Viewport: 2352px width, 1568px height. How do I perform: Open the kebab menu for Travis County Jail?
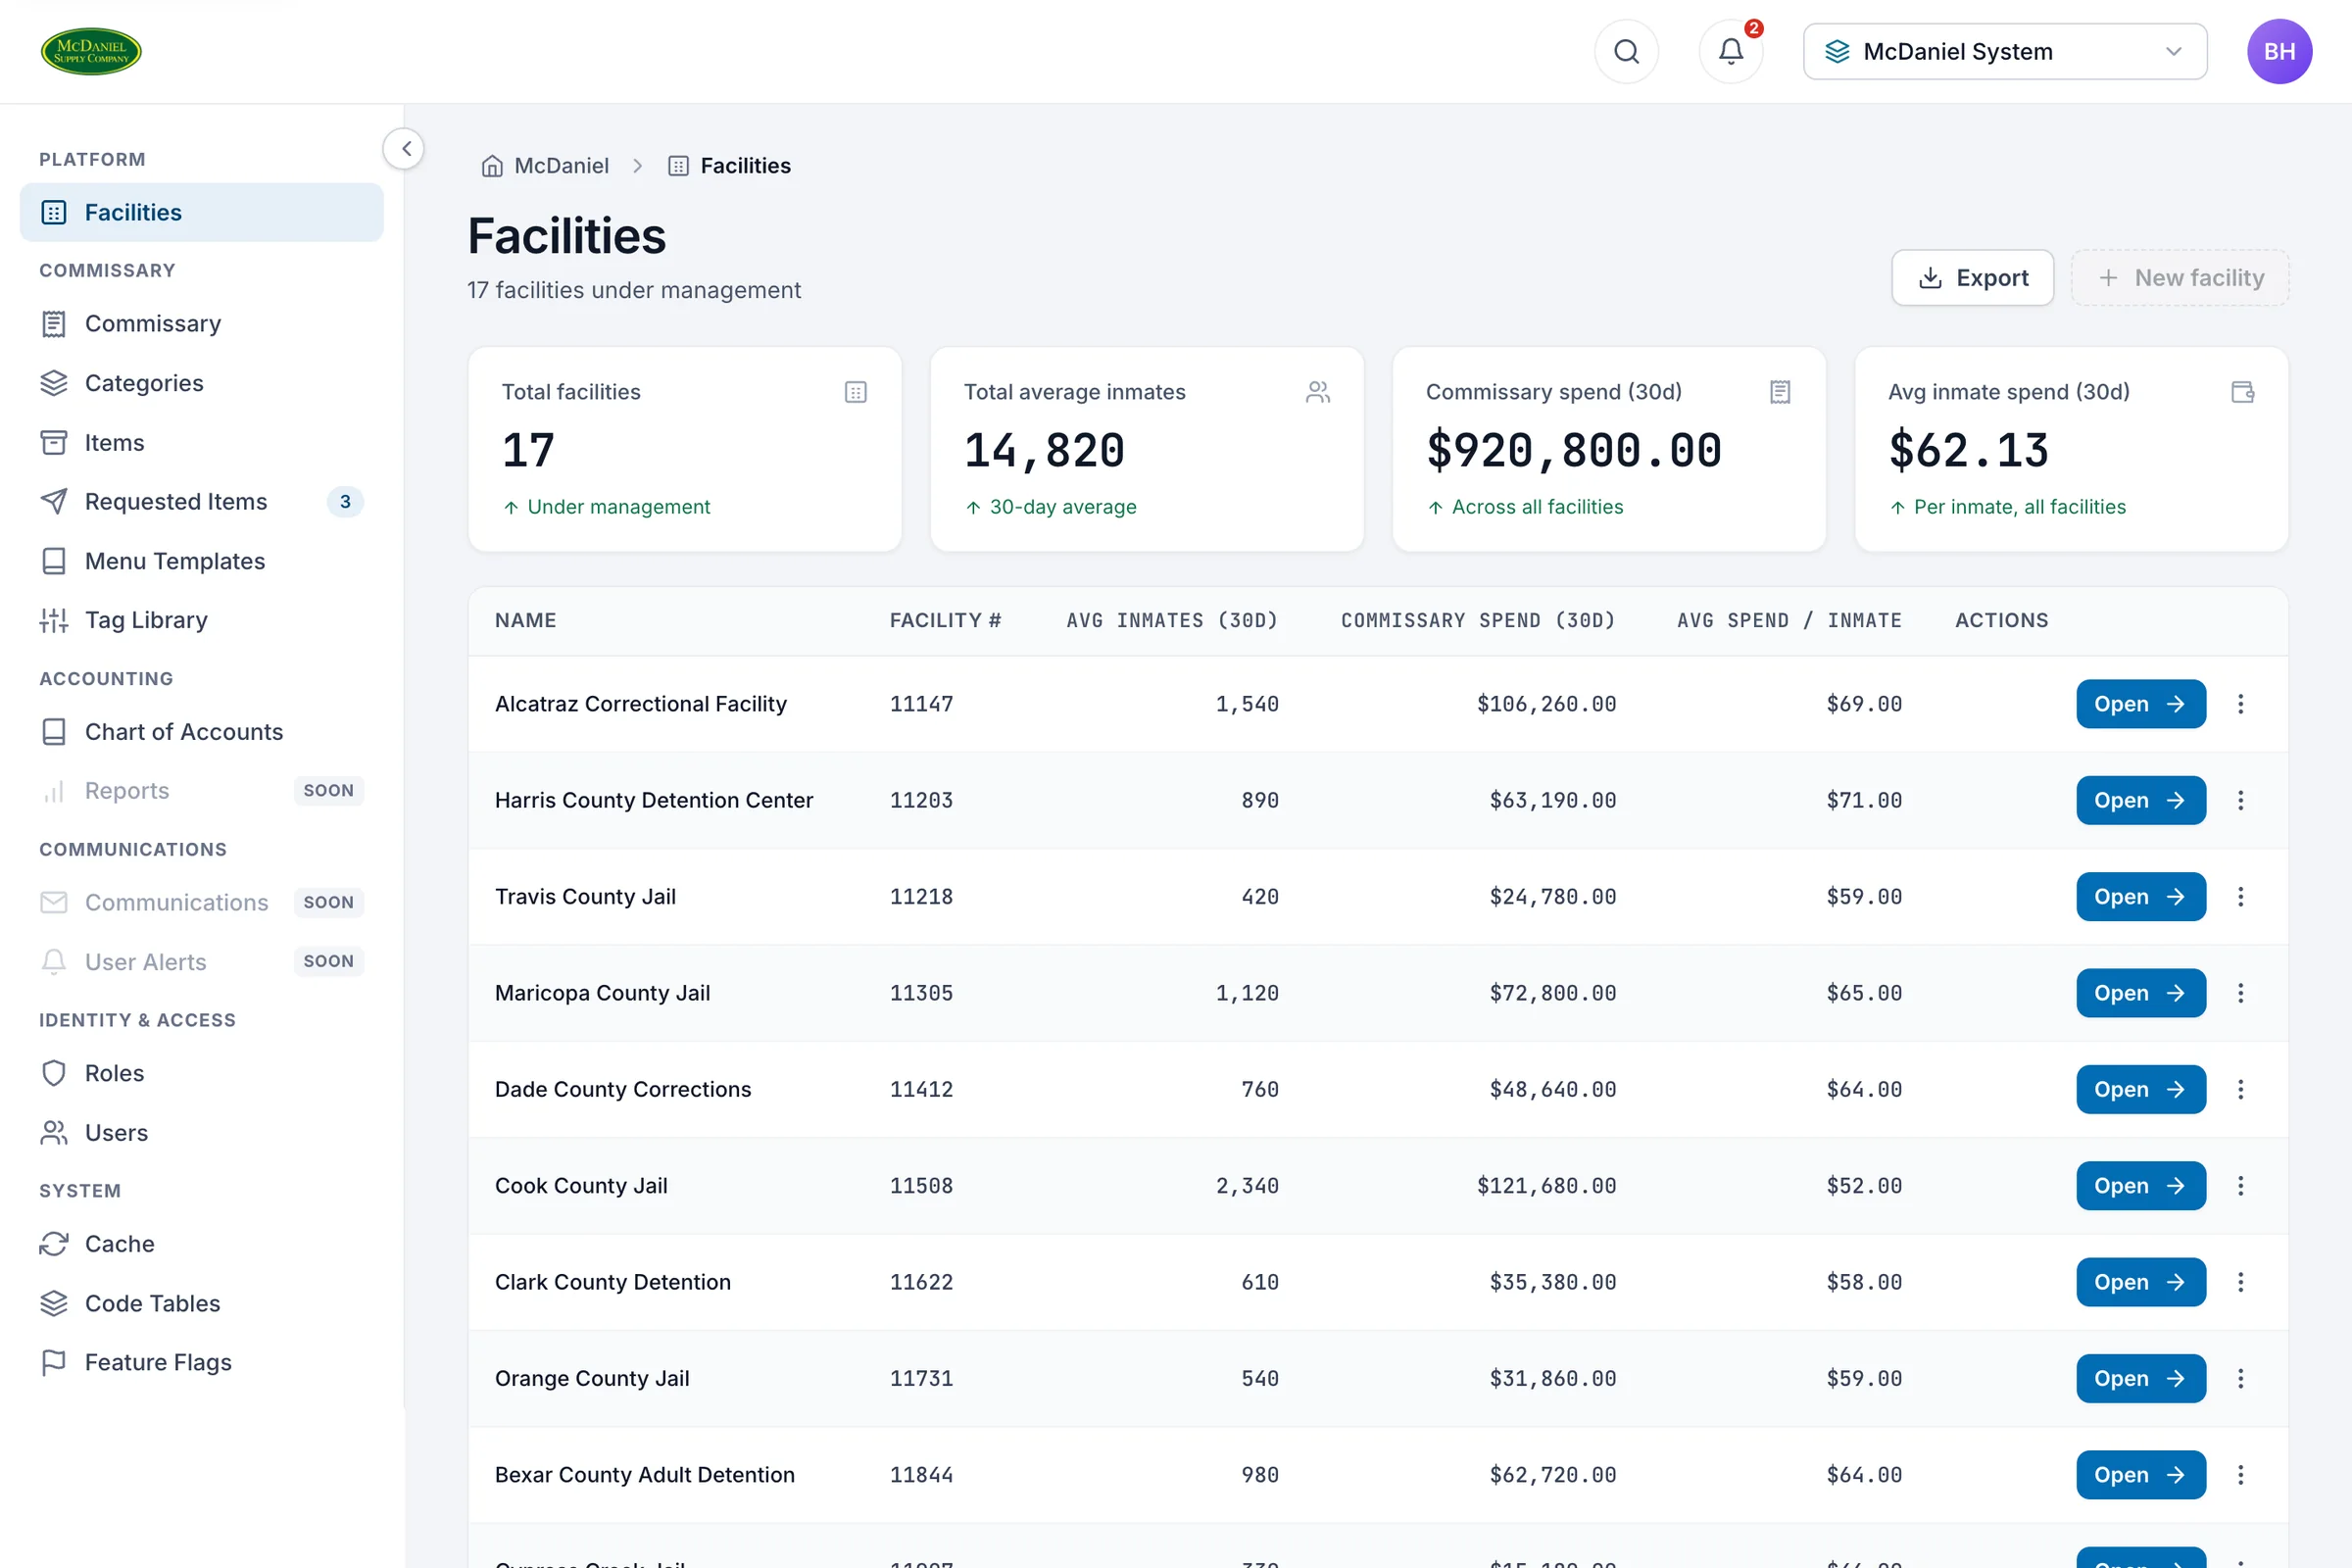(x=2240, y=897)
